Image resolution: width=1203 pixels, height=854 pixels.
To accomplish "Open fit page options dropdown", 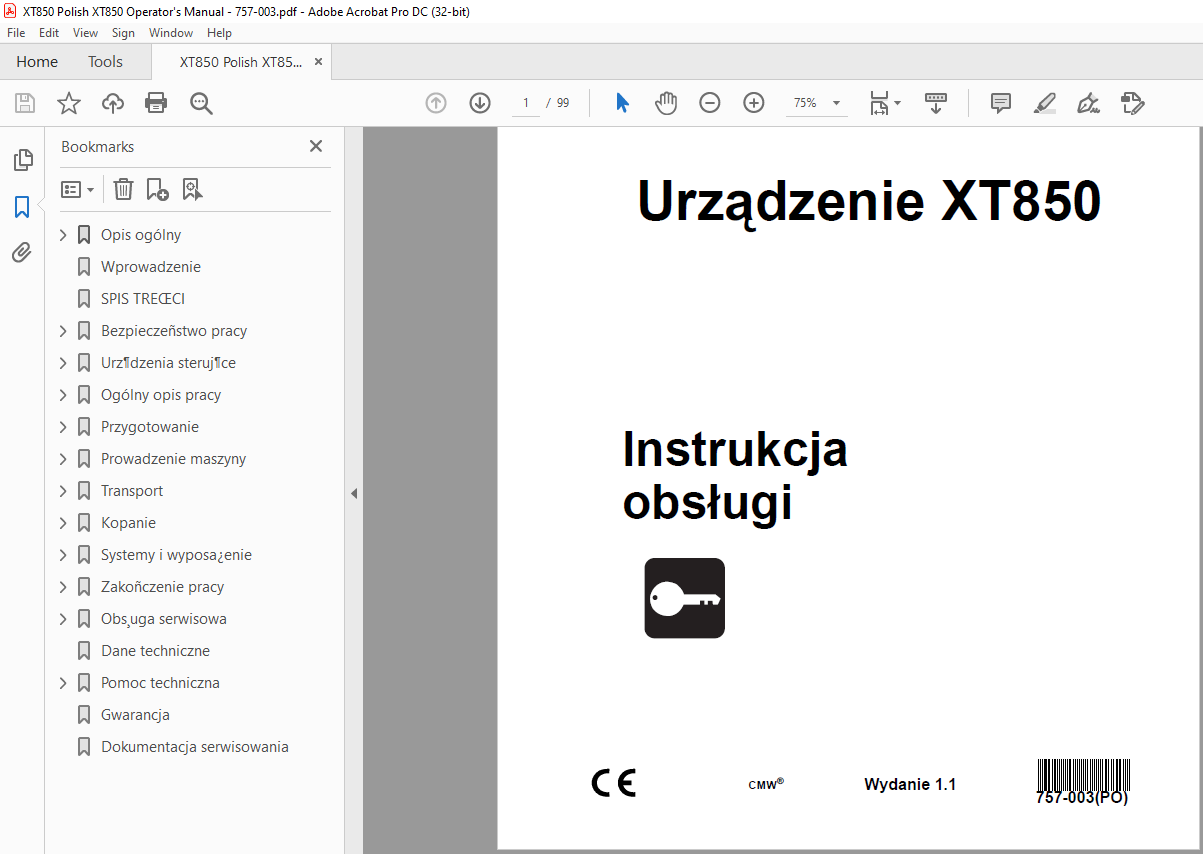I will coord(885,103).
